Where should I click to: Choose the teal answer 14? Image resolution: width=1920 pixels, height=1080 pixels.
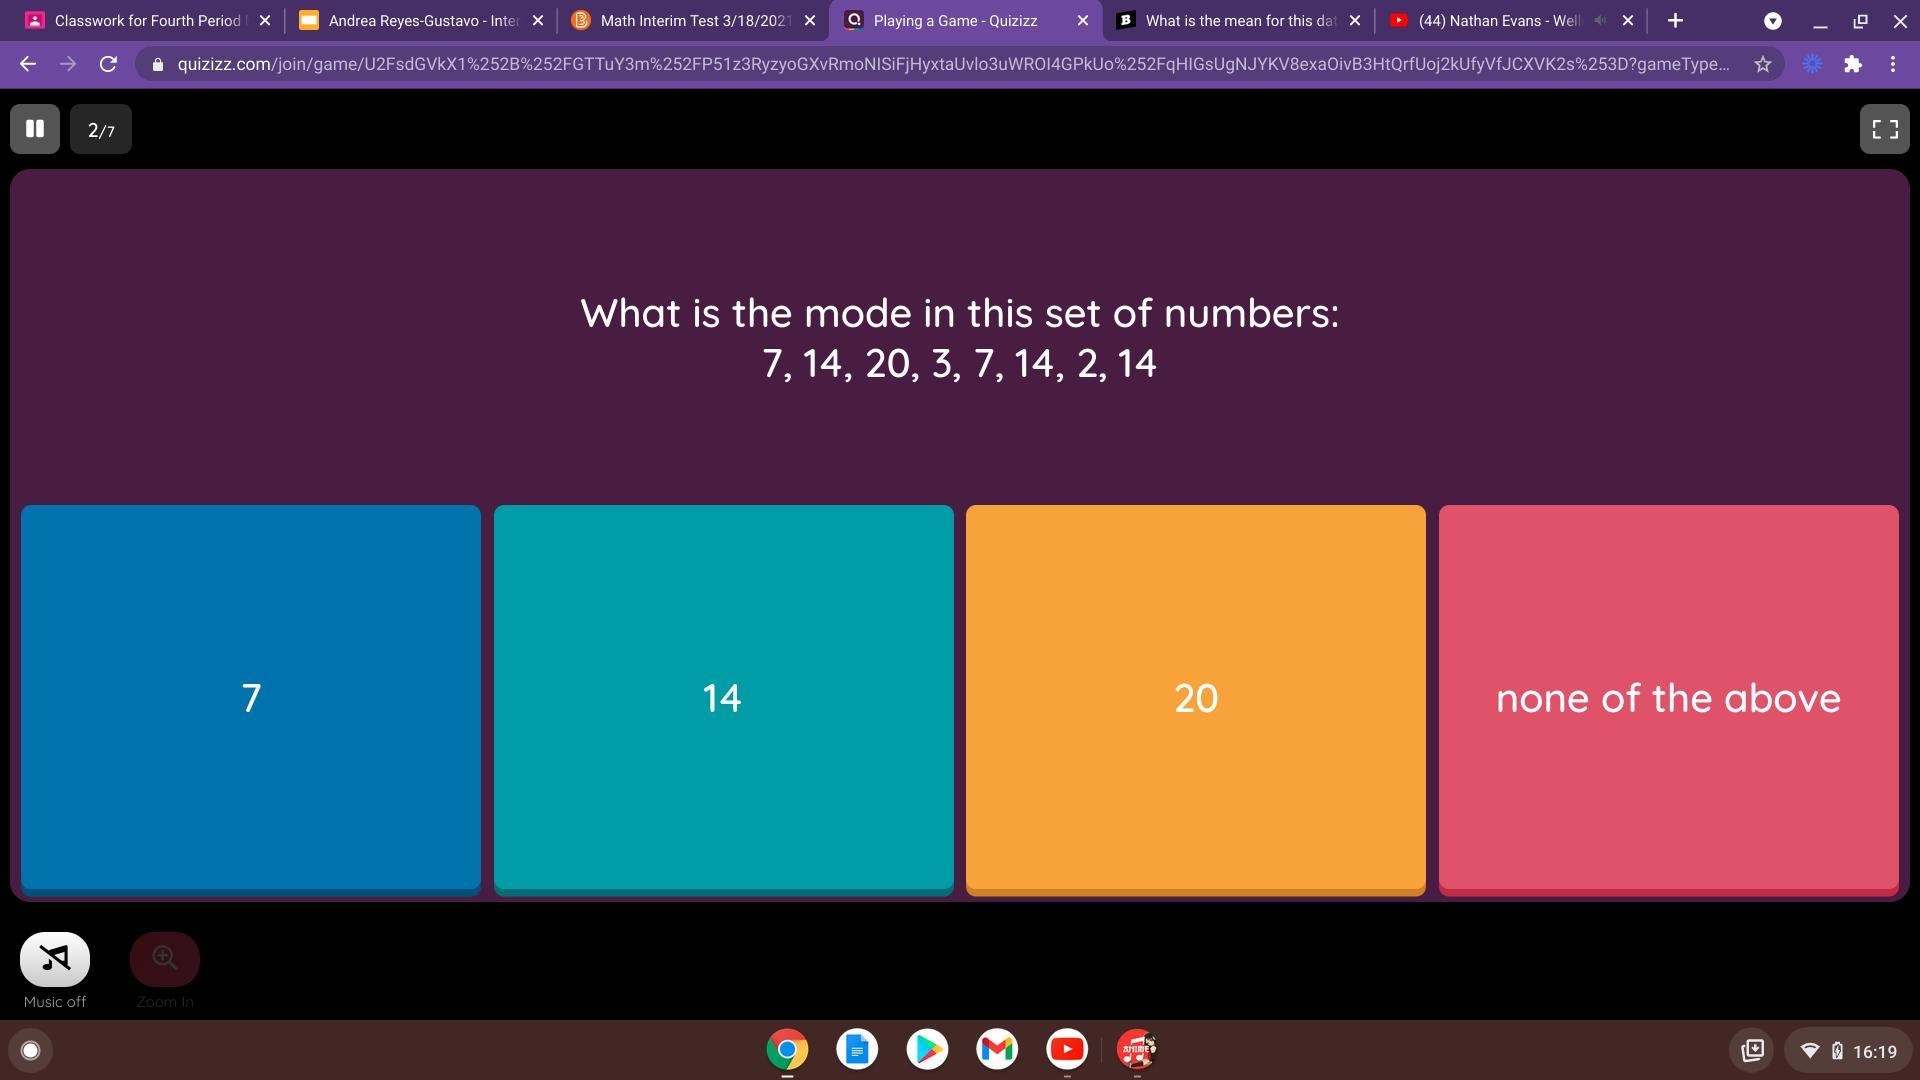point(723,698)
